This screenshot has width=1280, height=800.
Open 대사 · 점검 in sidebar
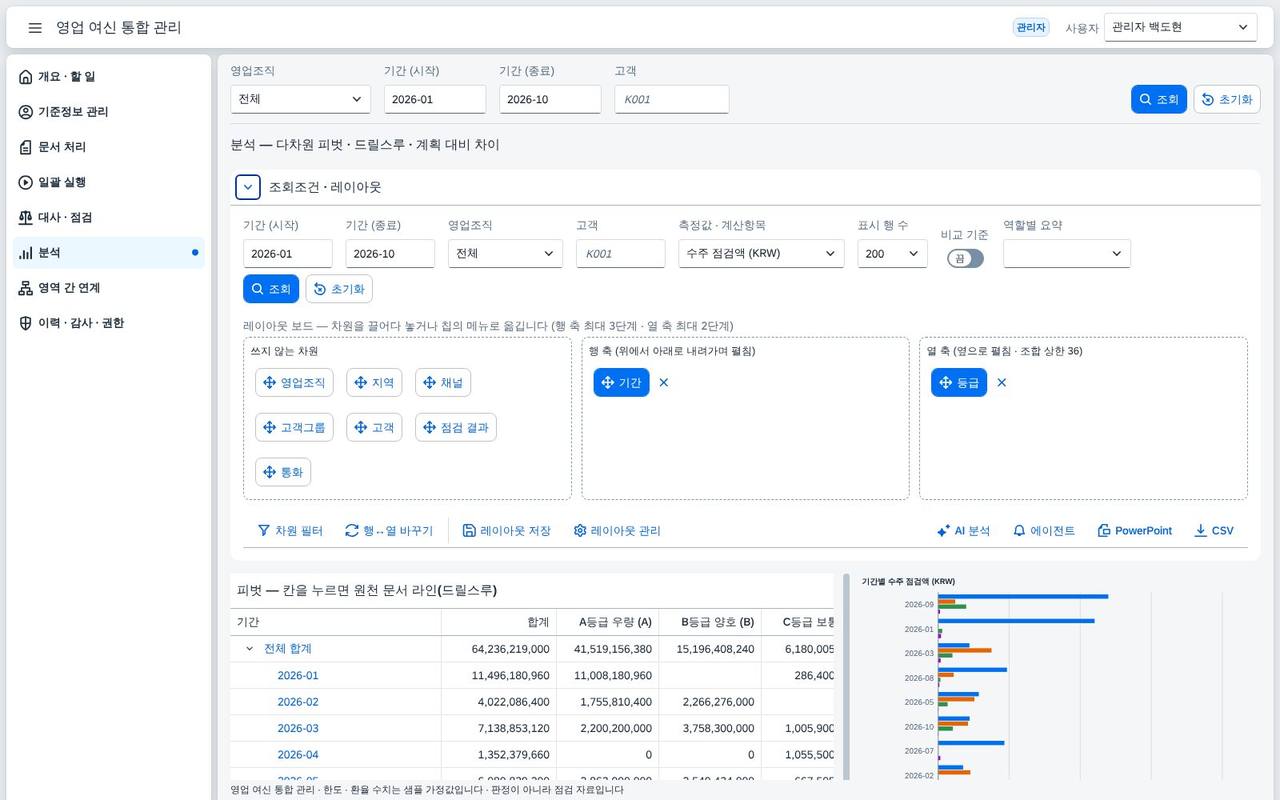point(109,217)
